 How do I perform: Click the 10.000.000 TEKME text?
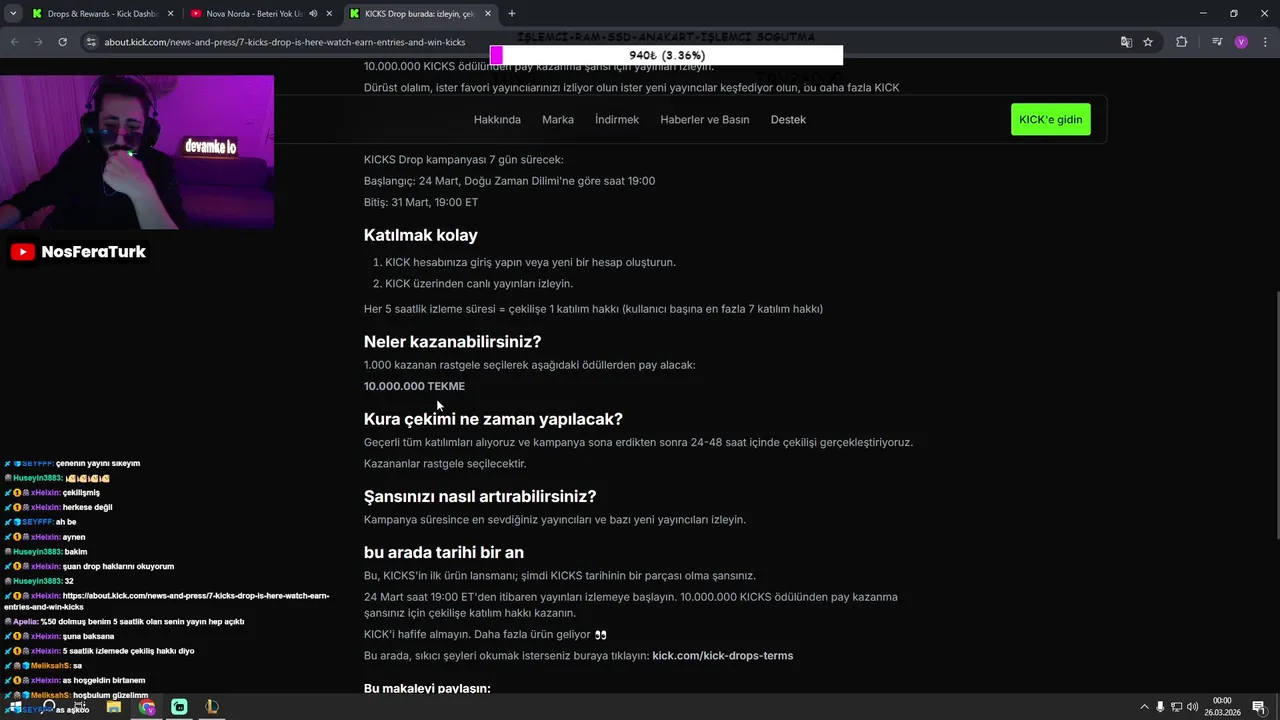(414, 386)
